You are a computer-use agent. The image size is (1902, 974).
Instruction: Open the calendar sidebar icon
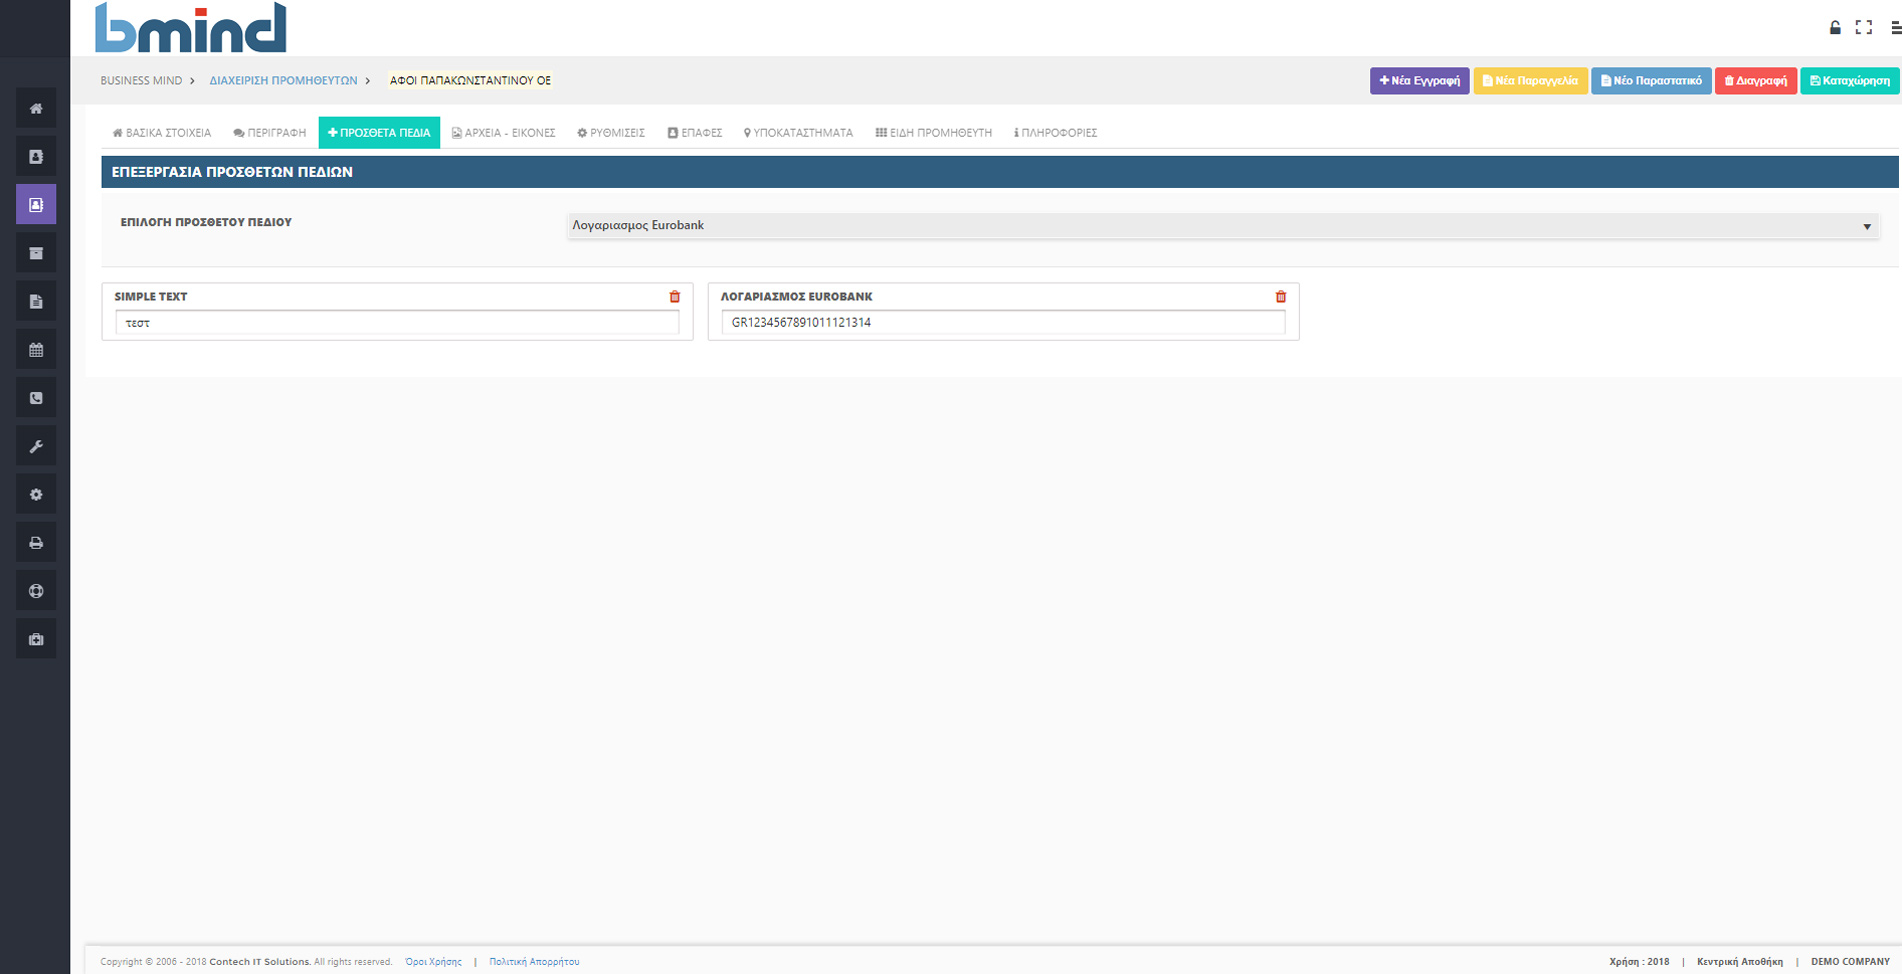pyautogui.click(x=36, y=349)
